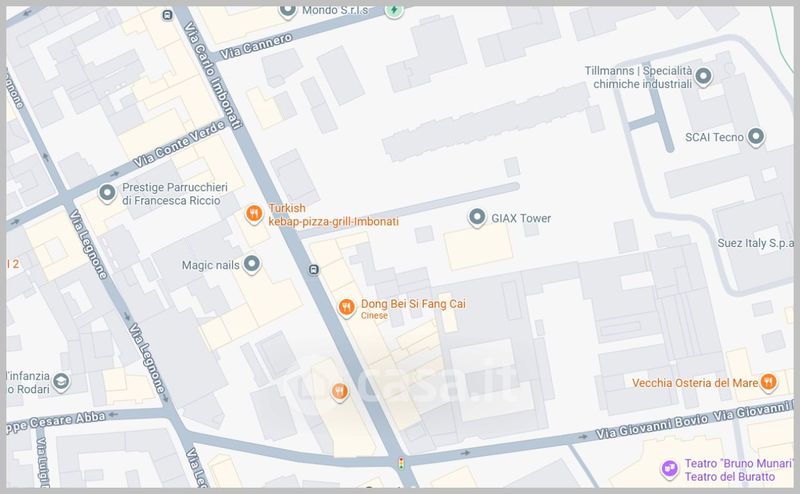The height and width of the screenshot is (494, 800).
Task: Click the bus stop icon near Via Cannero
Action: (167, 15)
